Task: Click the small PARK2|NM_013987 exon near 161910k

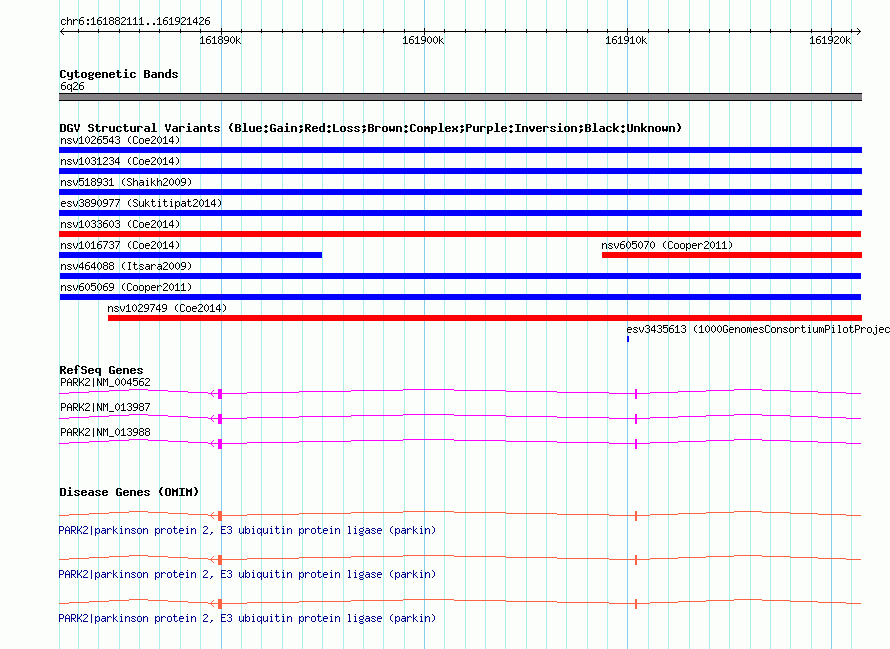Action: tap(636, 418)
